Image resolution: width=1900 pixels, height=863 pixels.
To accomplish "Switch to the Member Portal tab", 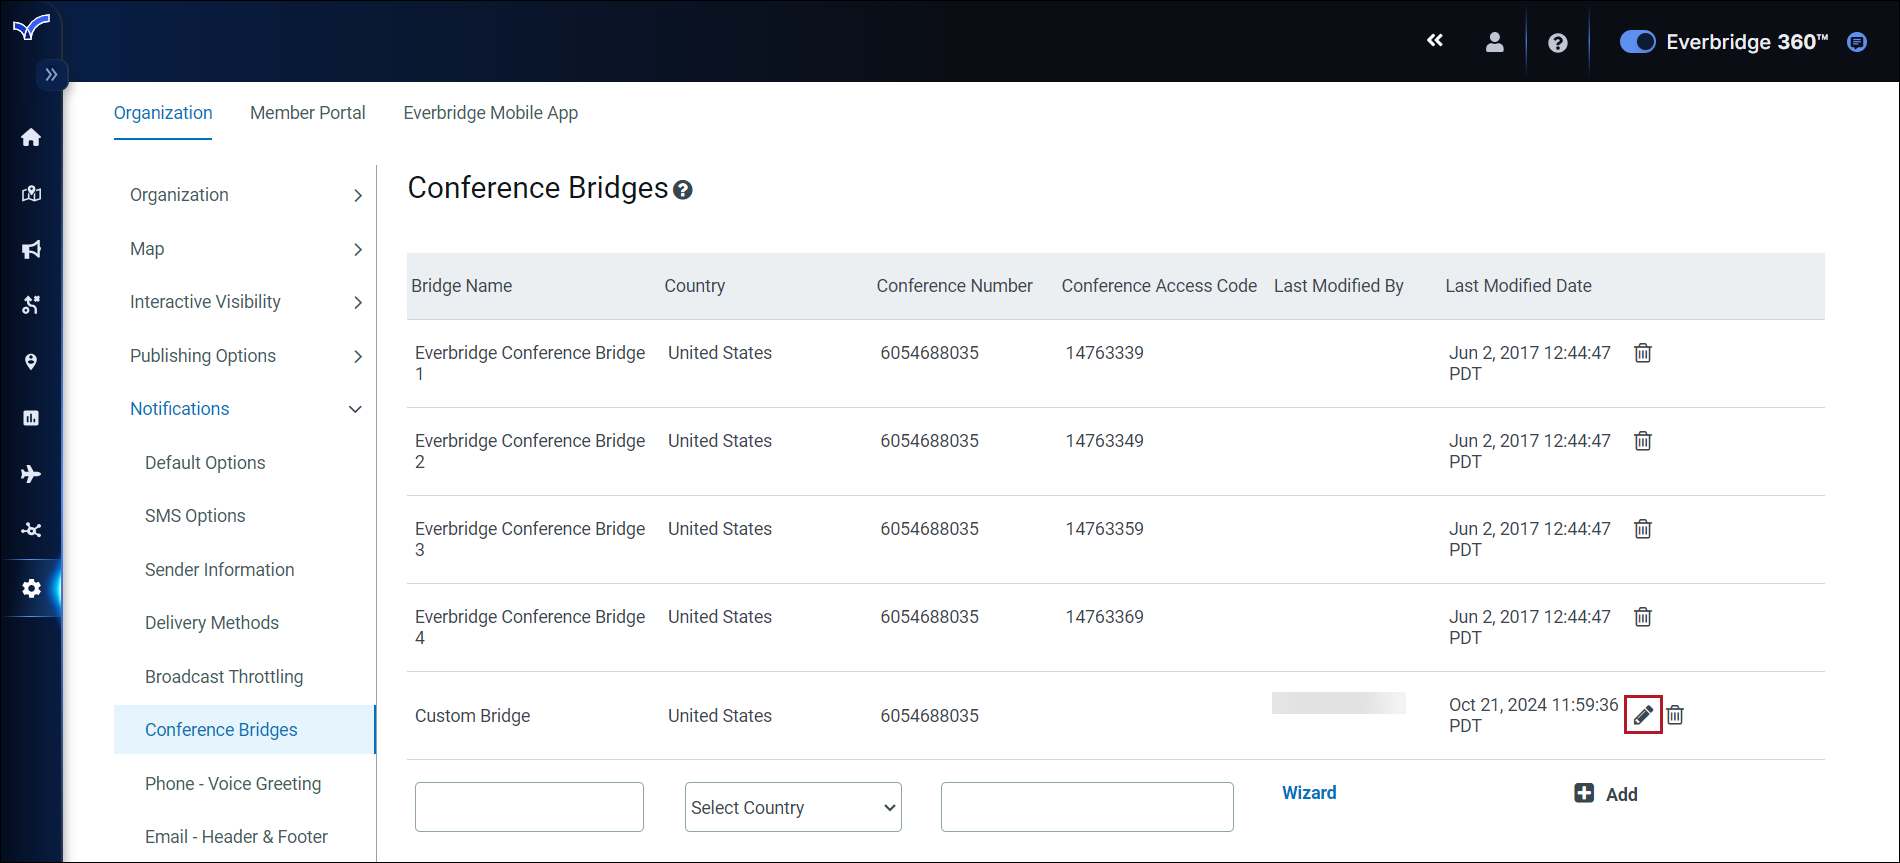I will pos(308,113).
